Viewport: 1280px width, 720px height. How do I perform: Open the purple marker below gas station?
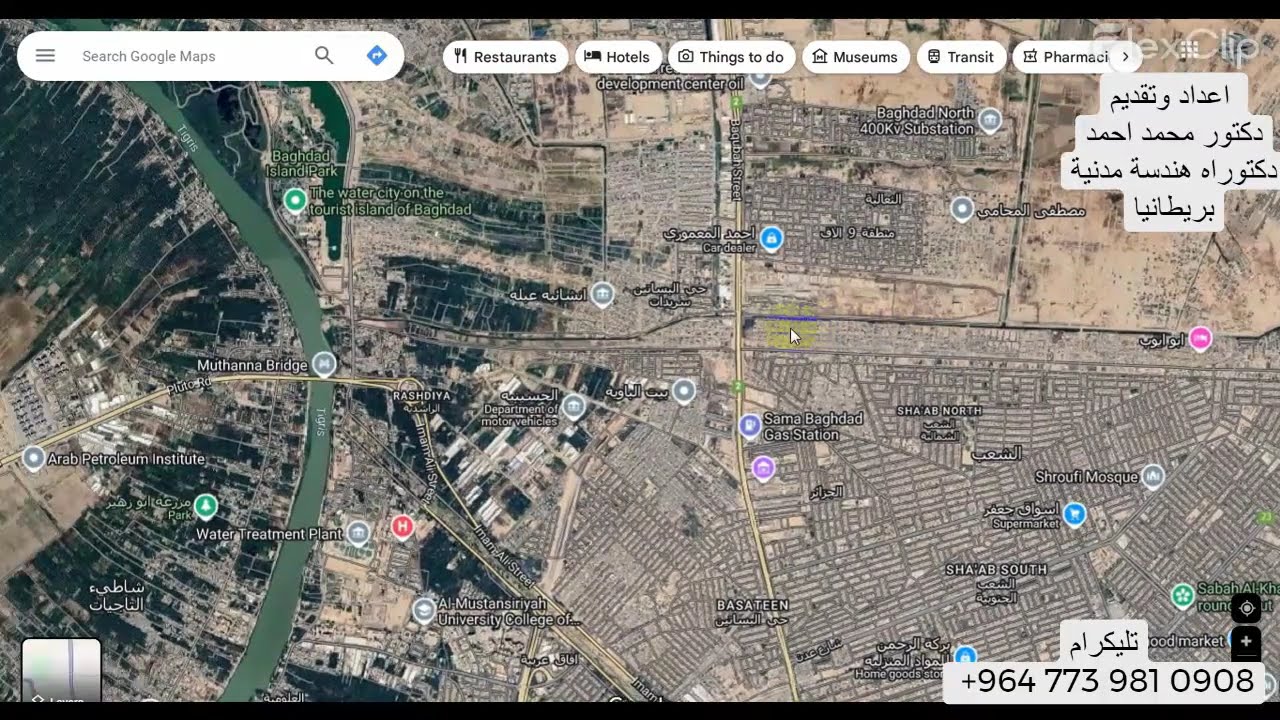pyautogui.click(x=763, y=468)
